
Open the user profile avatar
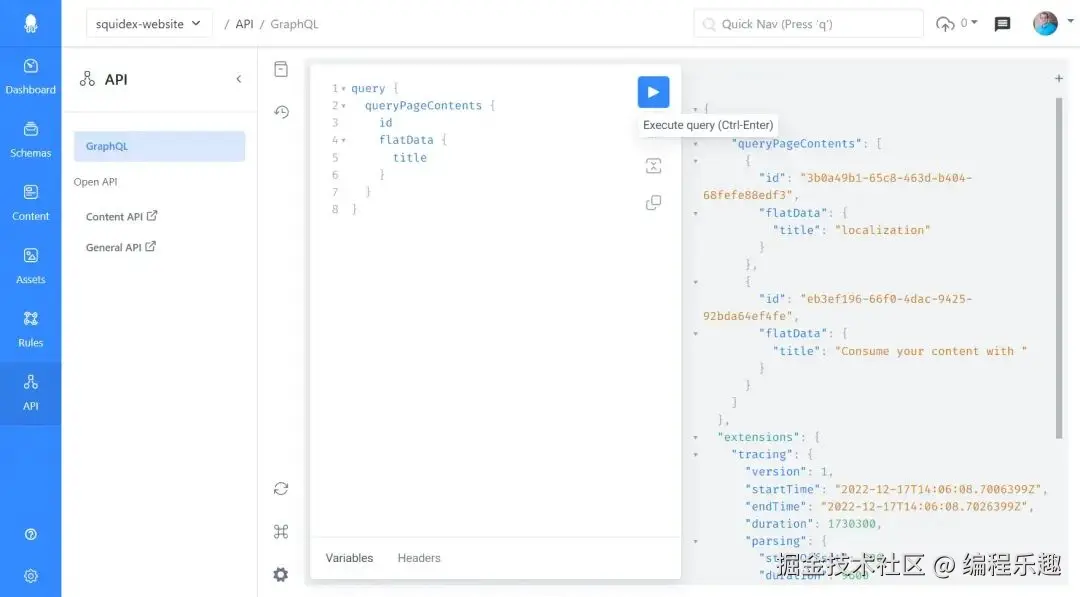click(1045, 23)
